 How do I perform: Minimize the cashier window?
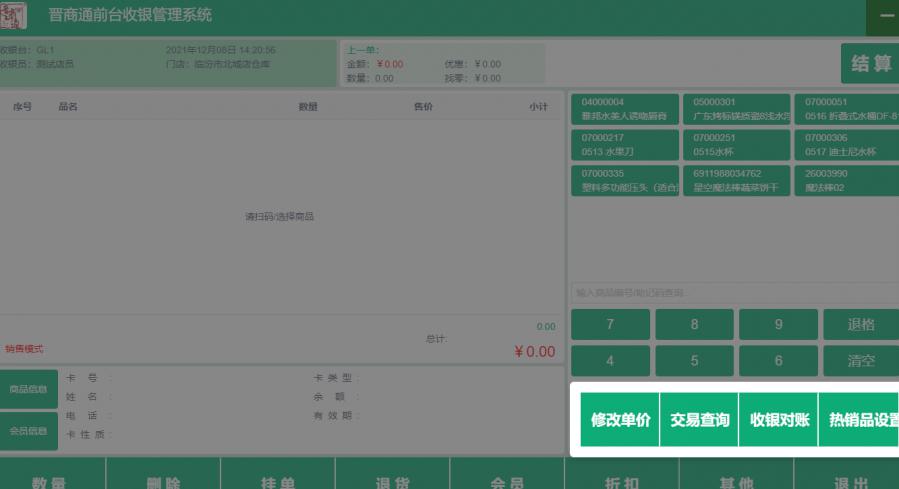click(x=886, y=17)
